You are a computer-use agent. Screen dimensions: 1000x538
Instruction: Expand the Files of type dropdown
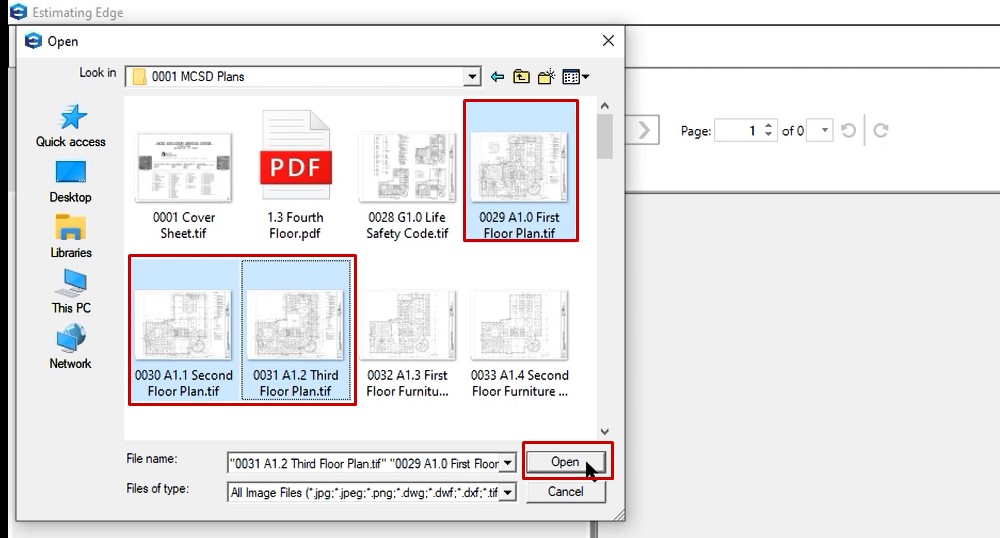tap(508, 492)
